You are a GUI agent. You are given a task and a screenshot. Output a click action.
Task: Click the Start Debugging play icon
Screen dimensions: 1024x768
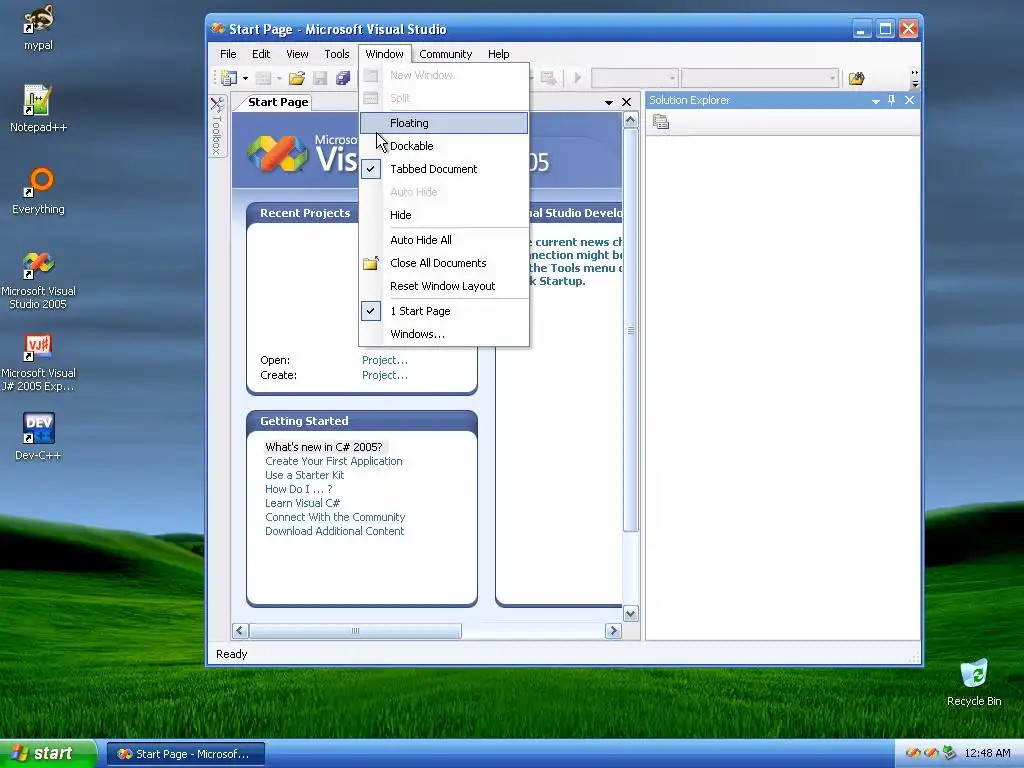577,78
